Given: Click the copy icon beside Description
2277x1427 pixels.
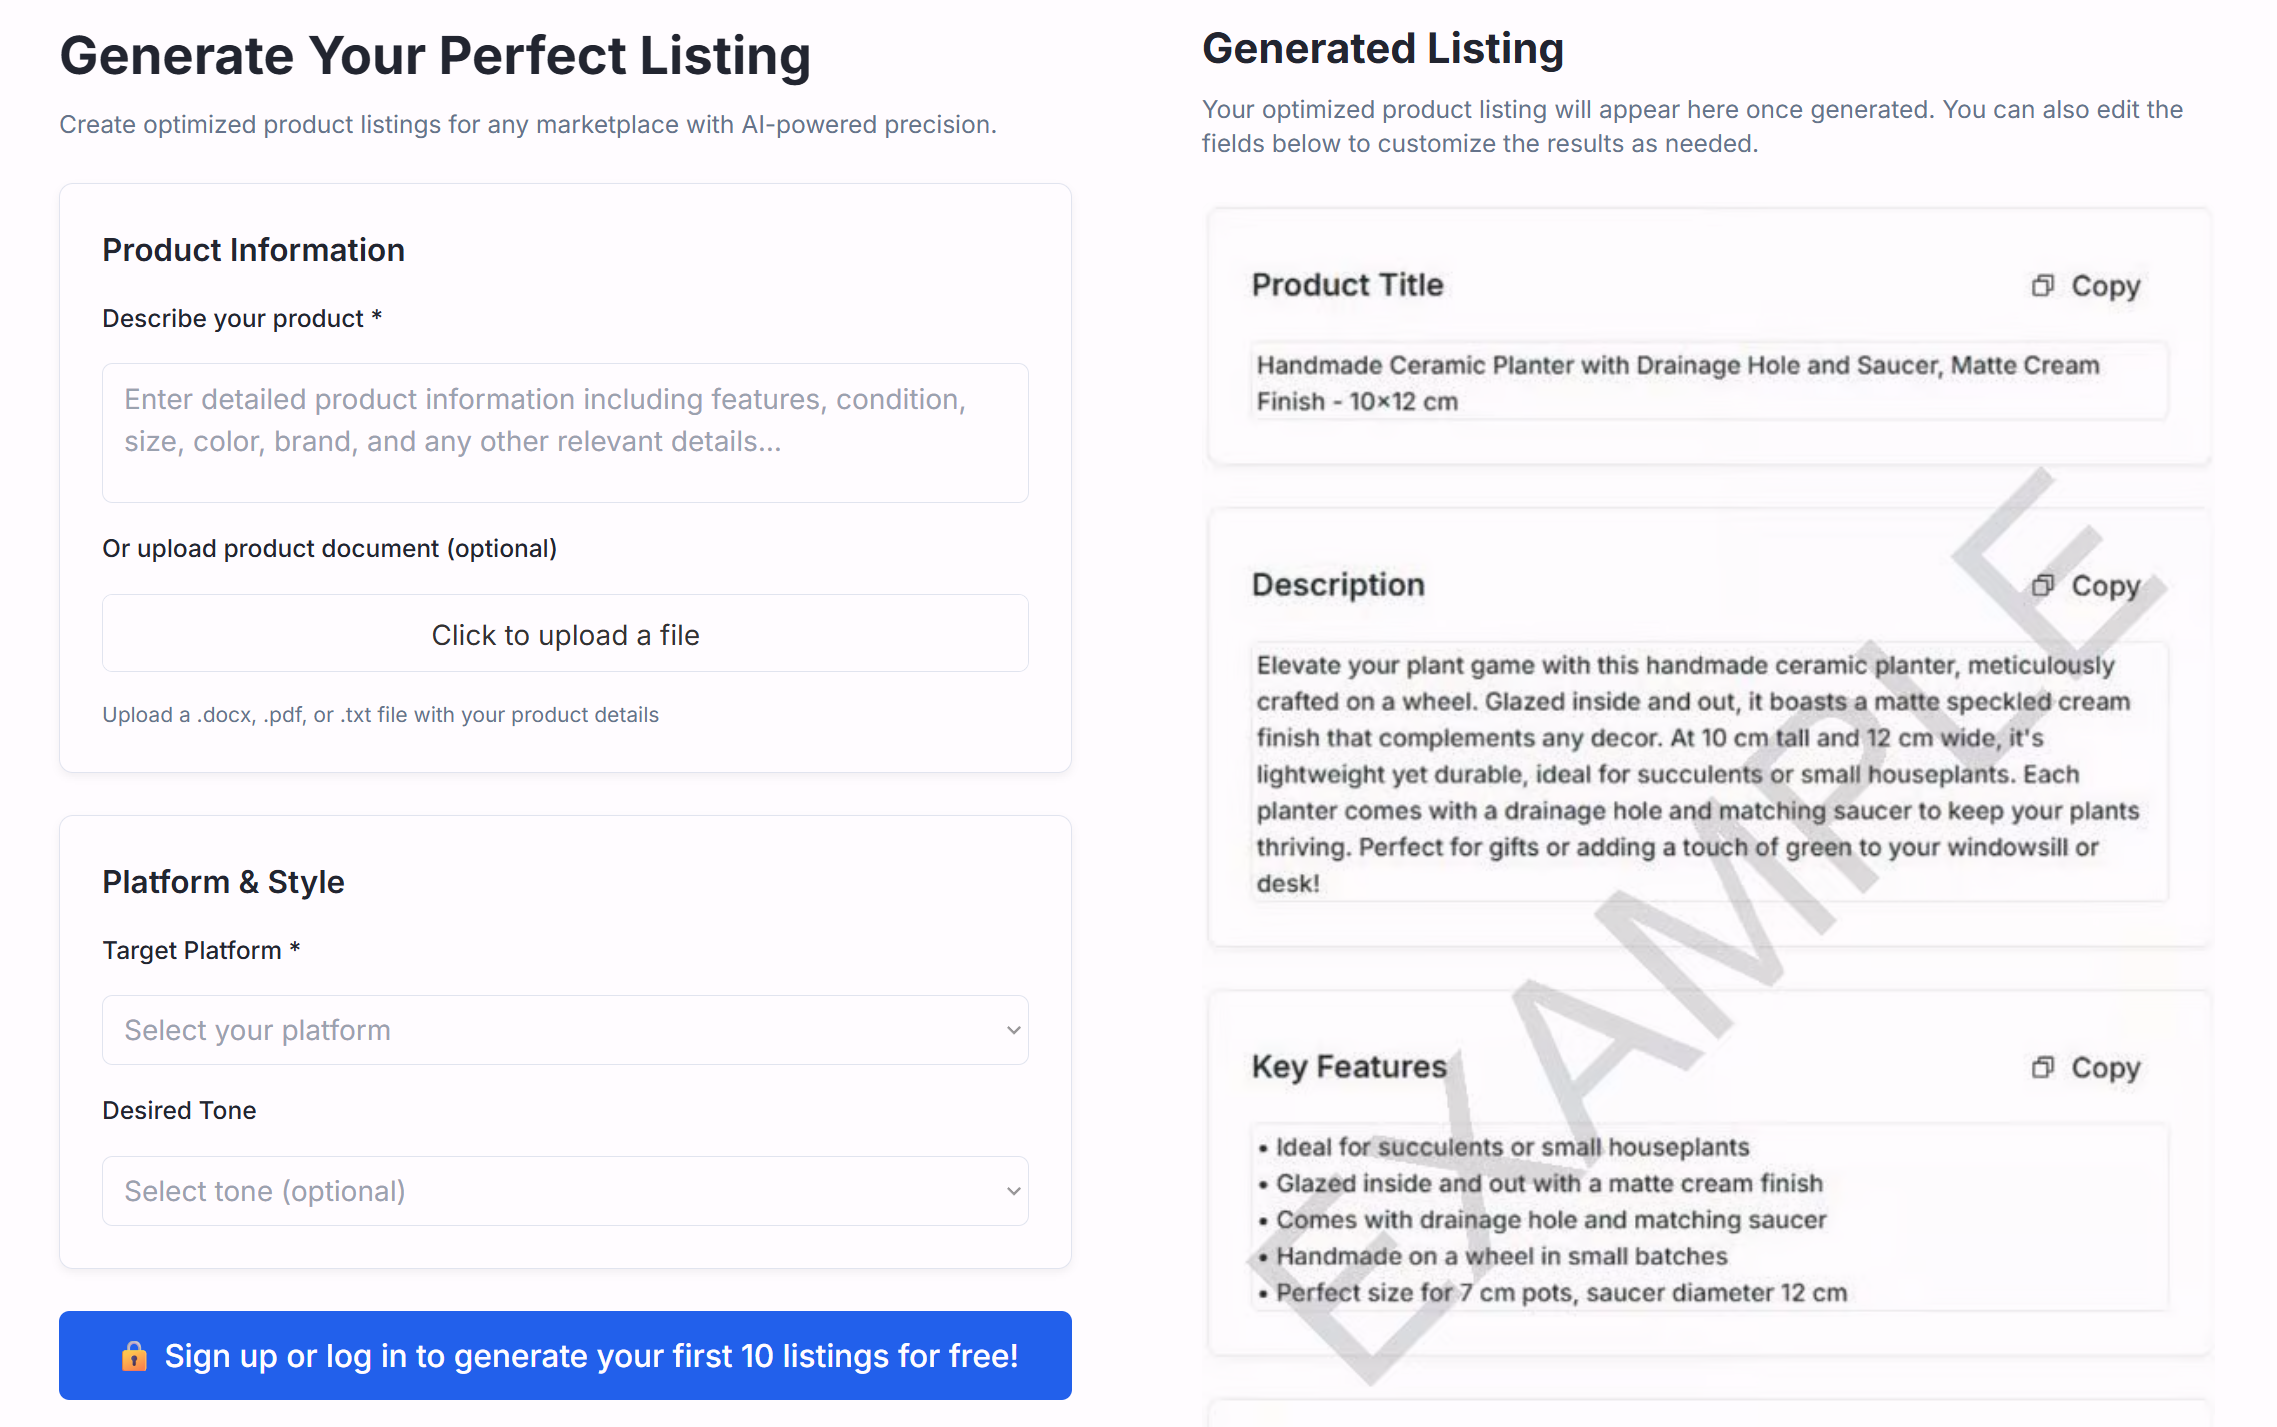Looking at the screenshot, I should coord(2042,586).
